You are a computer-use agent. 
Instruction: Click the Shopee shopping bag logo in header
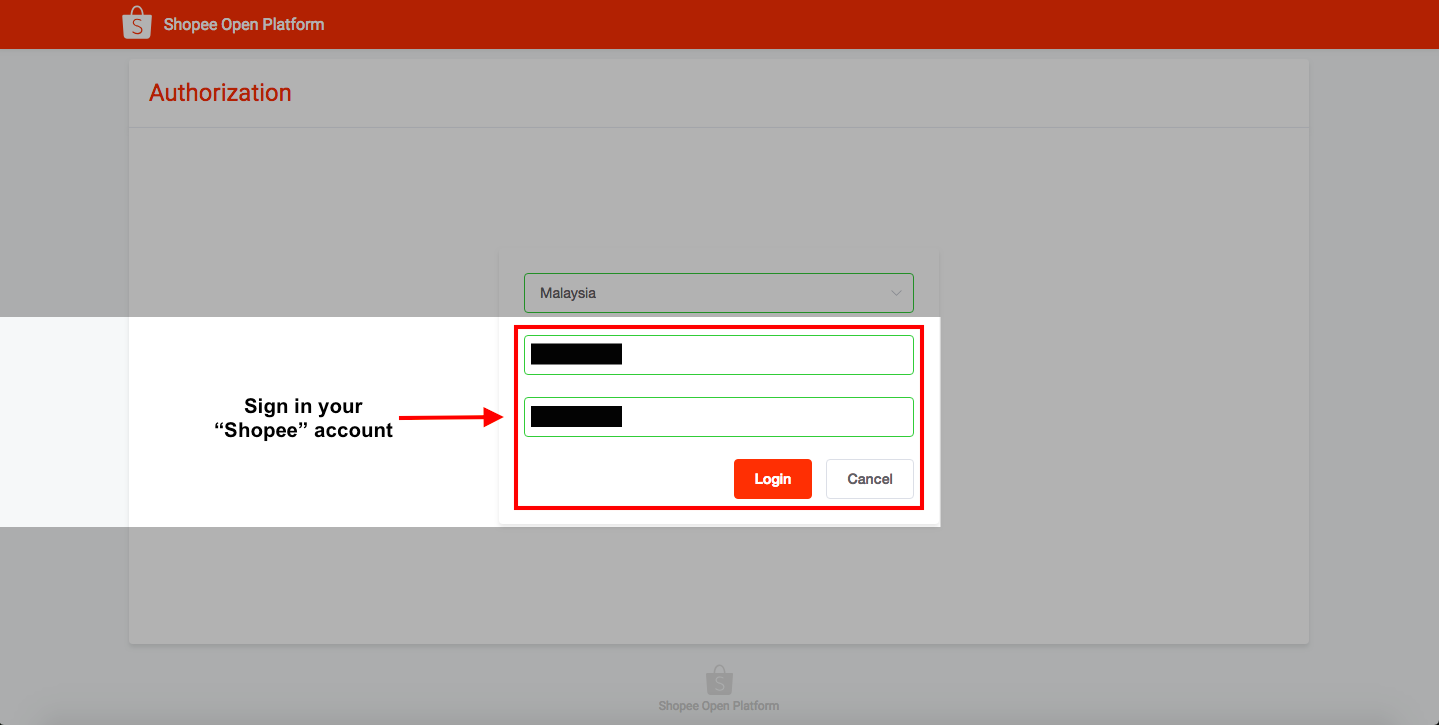[137, 24]
